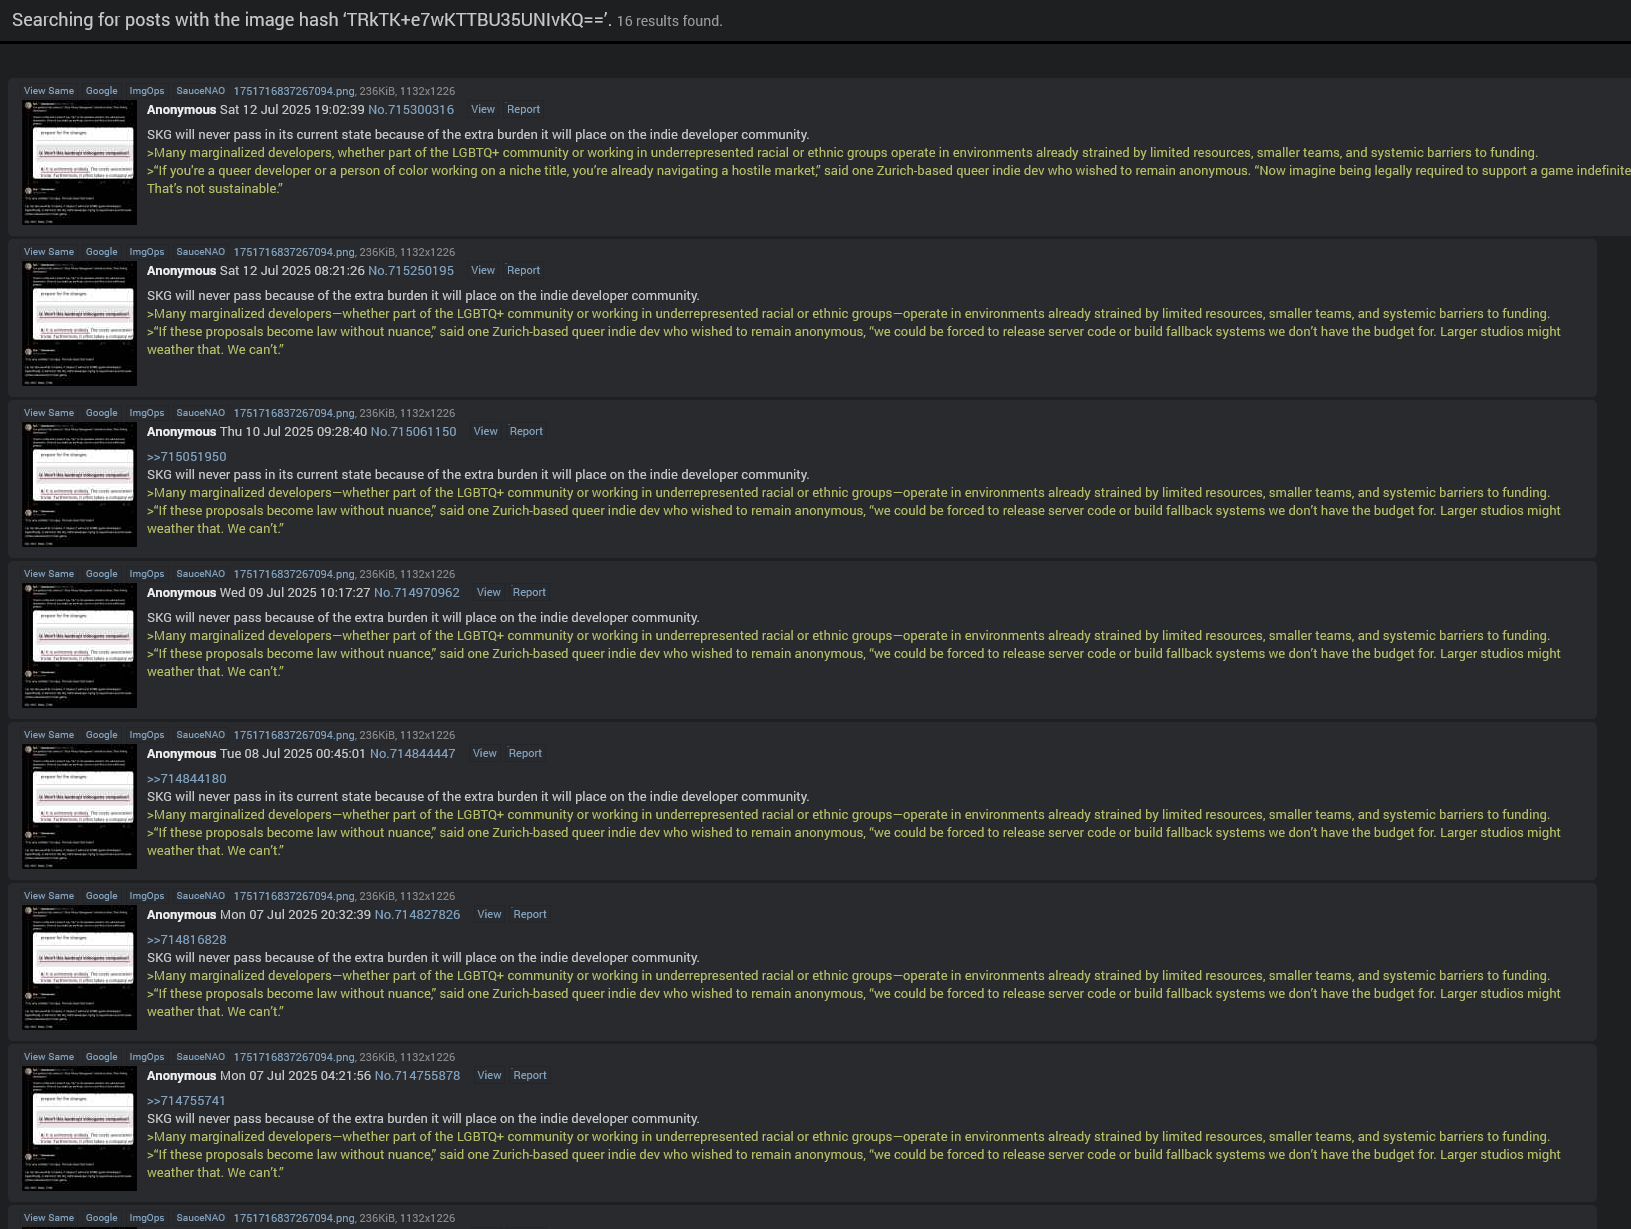Open post number No.714844447
The height and width of the screenshot is (1229, 1631).
(x=412, y=754)
